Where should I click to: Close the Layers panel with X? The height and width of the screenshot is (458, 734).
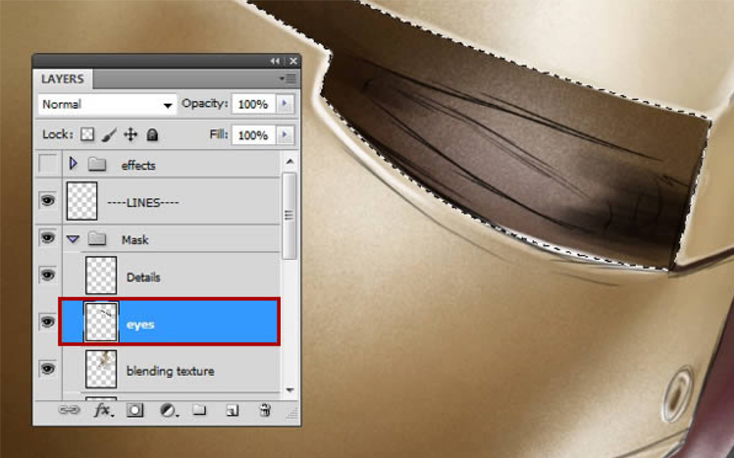(x=293, y=61)
